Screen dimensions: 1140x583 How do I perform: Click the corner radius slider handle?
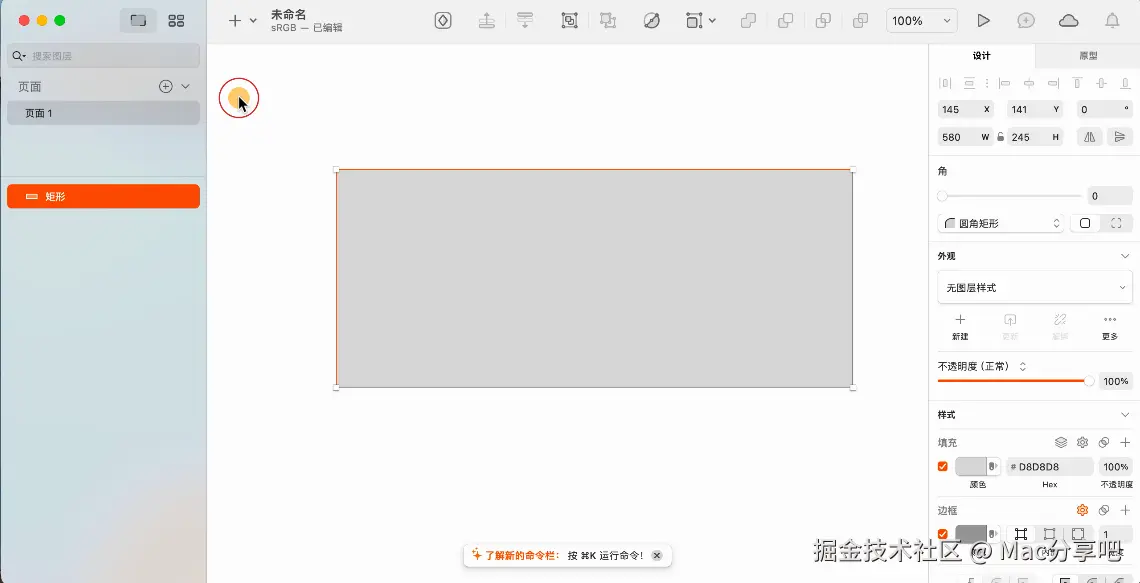tap(942, 196)
